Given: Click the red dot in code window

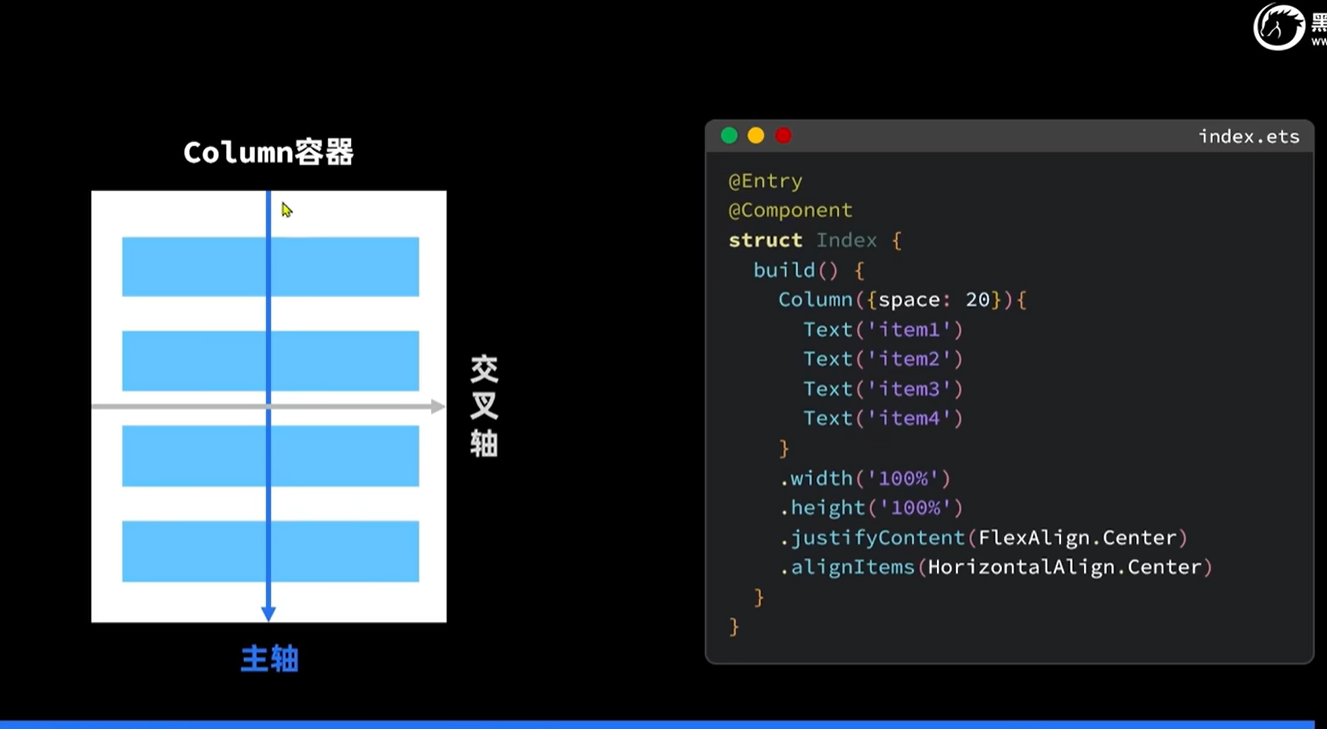Looking at the screenshot, I should pos(783,136).
